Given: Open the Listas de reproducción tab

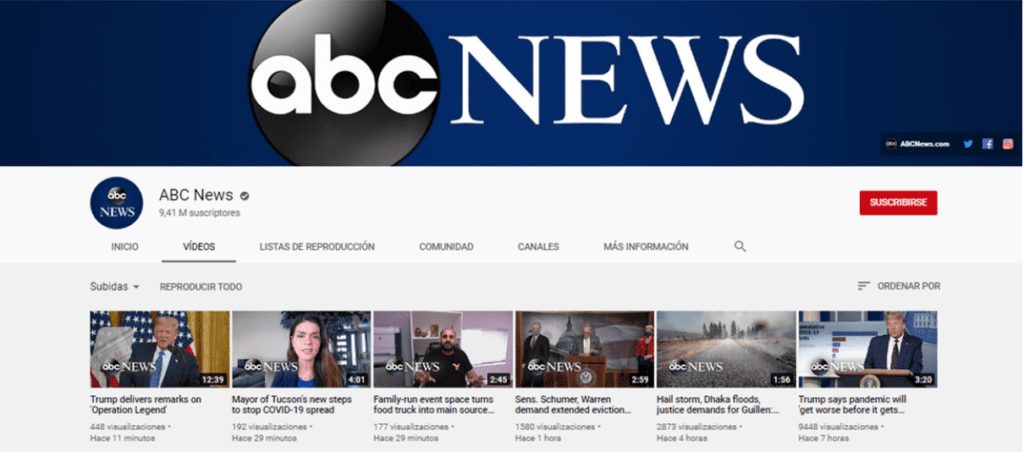Looking at the screenshot, I should click(317, 247).
